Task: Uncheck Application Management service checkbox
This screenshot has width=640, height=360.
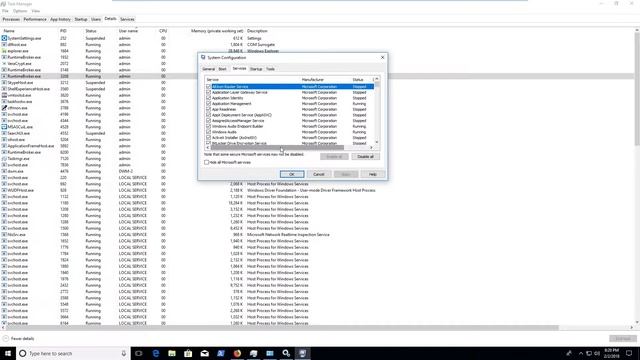Action: (x=209, y=104)
